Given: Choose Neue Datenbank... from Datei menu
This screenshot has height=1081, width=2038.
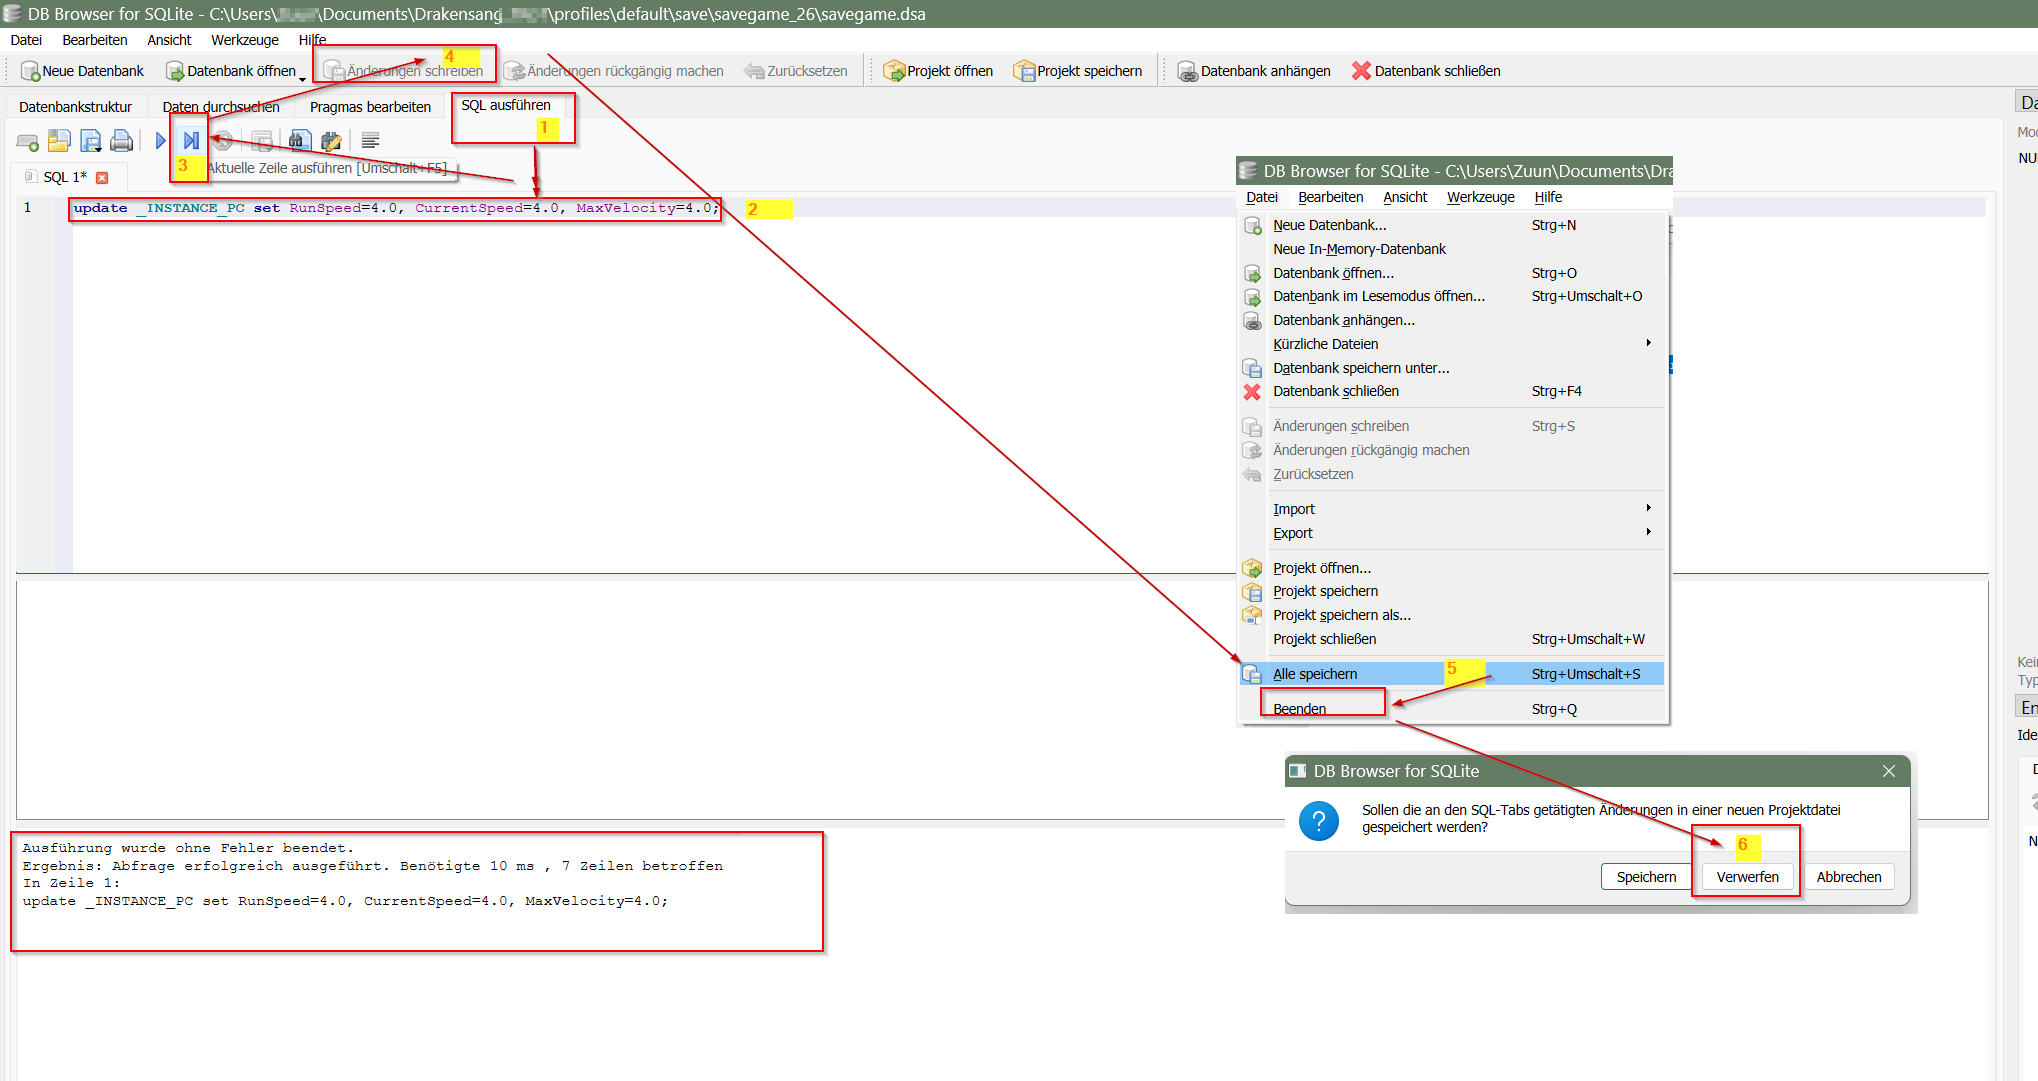Looking at the screenshot, I should [x=1454, y=225].
